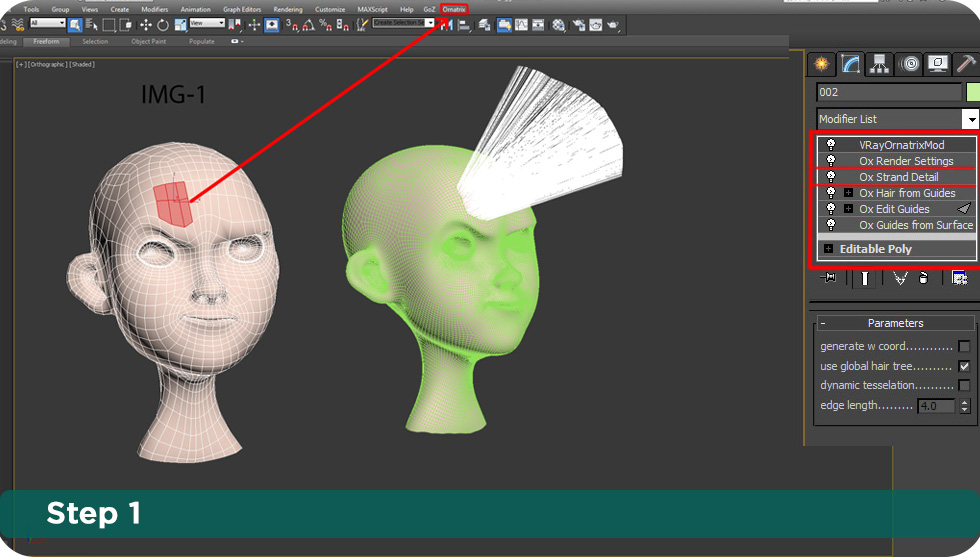
Task: Switch to the Freeform ribbon tab
Action: coord(46,42)
